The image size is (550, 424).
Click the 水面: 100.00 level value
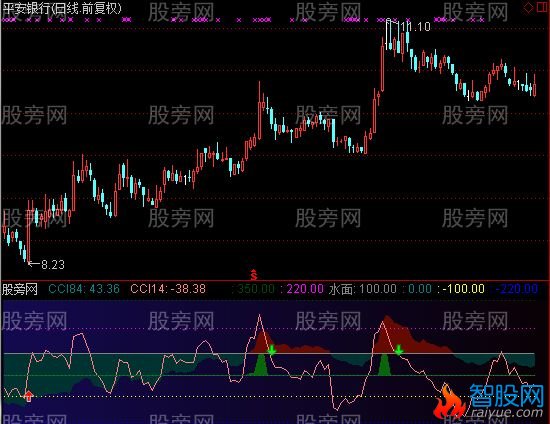[363, 289]
